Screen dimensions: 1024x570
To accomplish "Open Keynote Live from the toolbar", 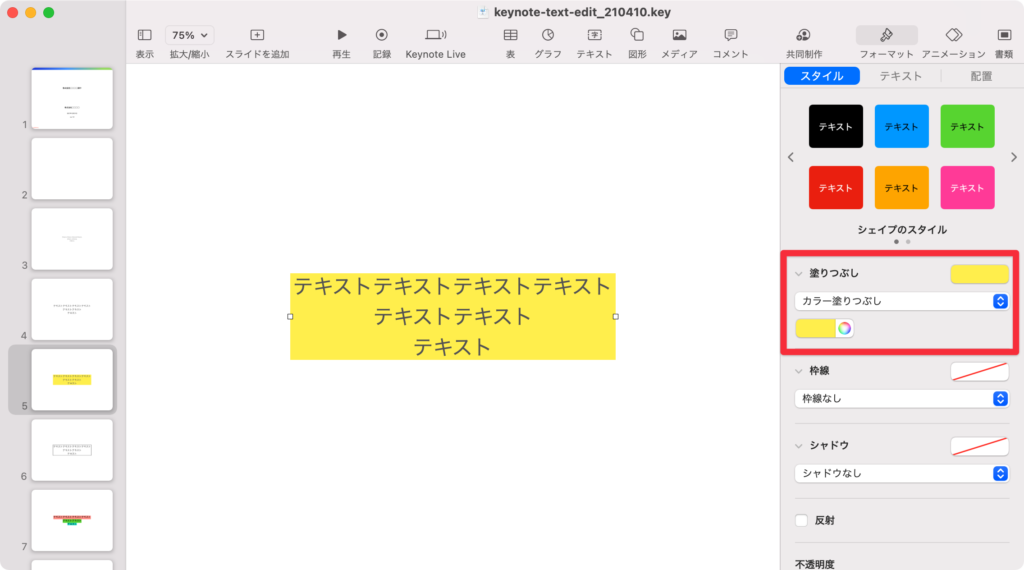I will tap(435, 35).
